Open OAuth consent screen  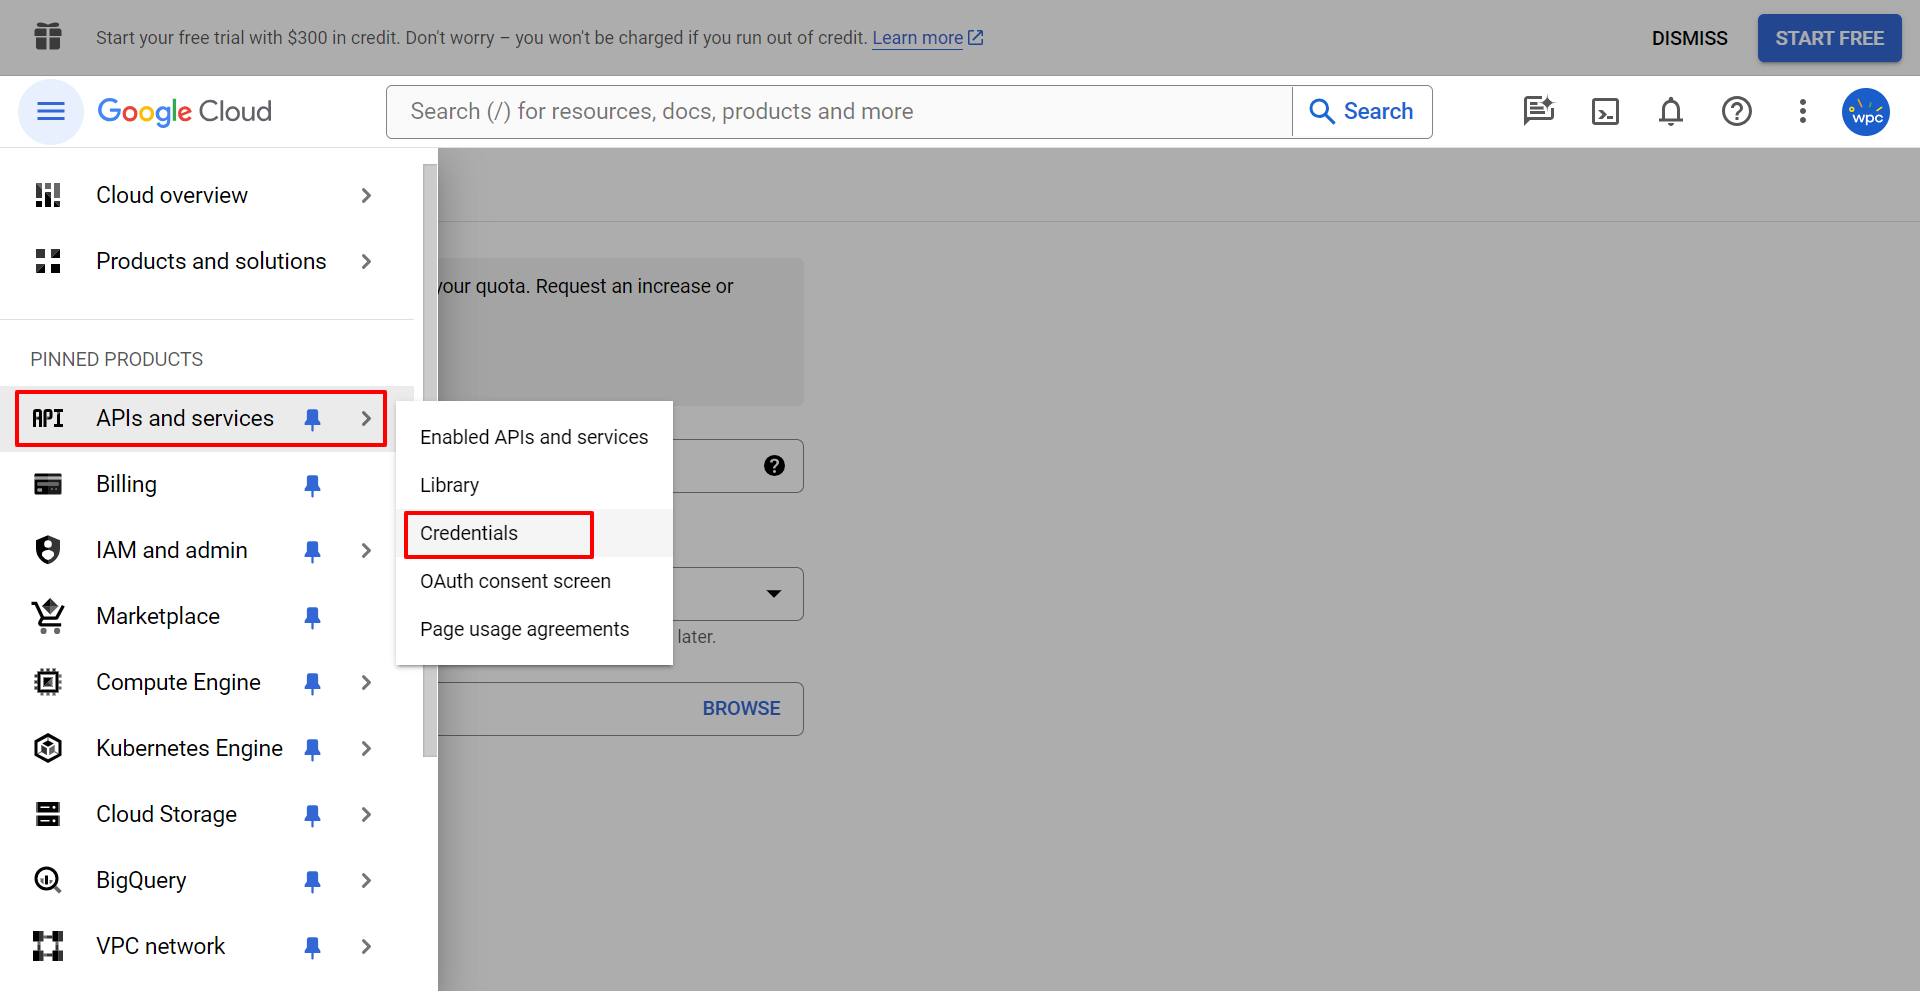[x=534, y=581]
